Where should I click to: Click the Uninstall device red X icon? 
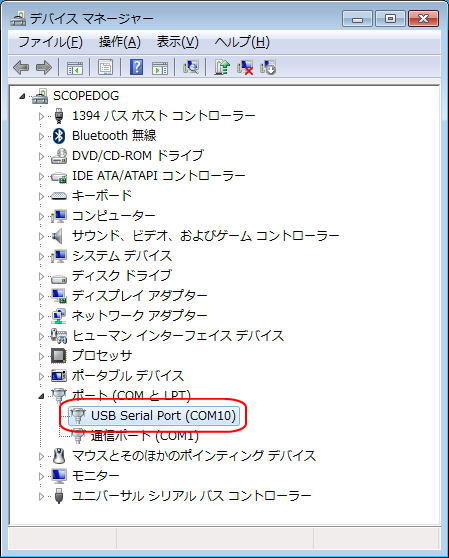pyautogui.click(x=245, y=67)
